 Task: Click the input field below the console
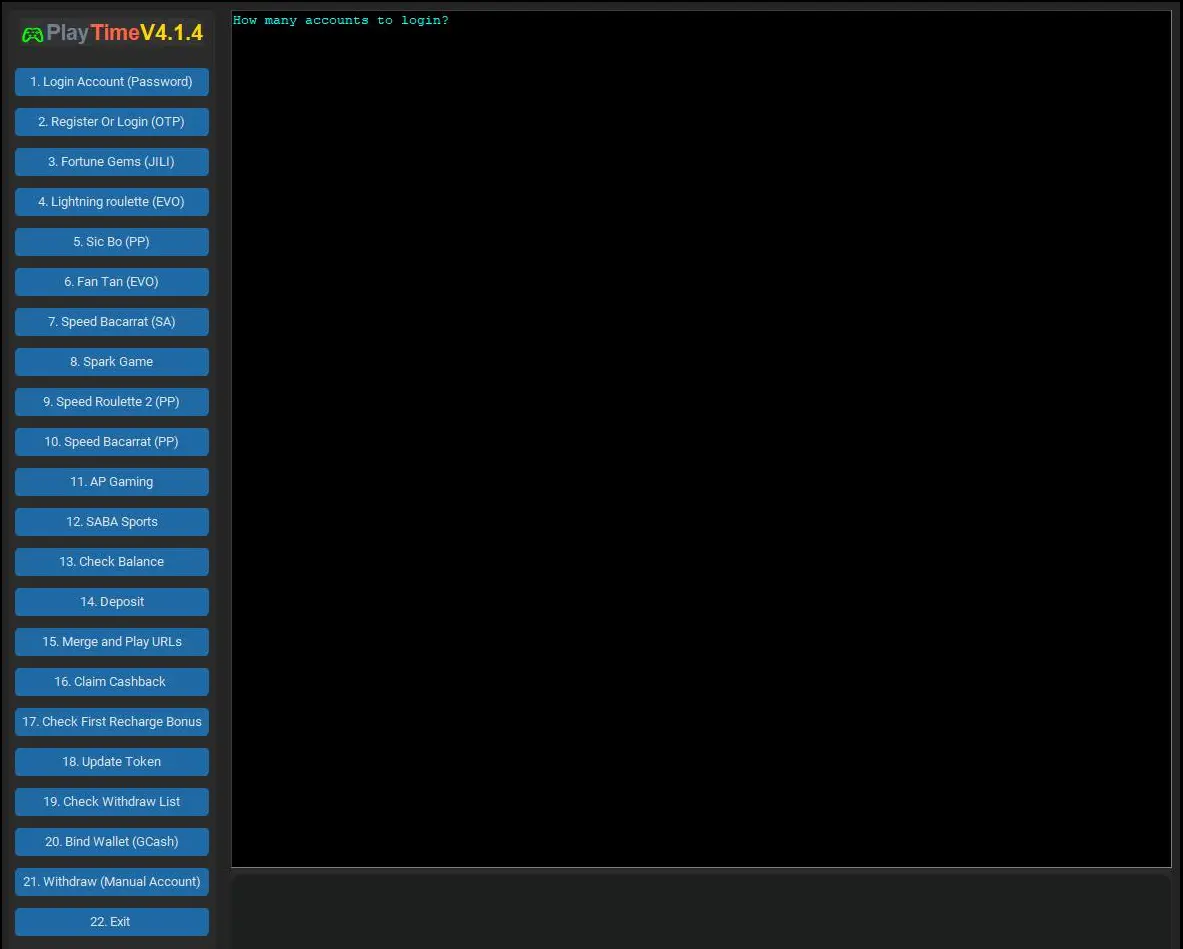[x=701, y=911]
